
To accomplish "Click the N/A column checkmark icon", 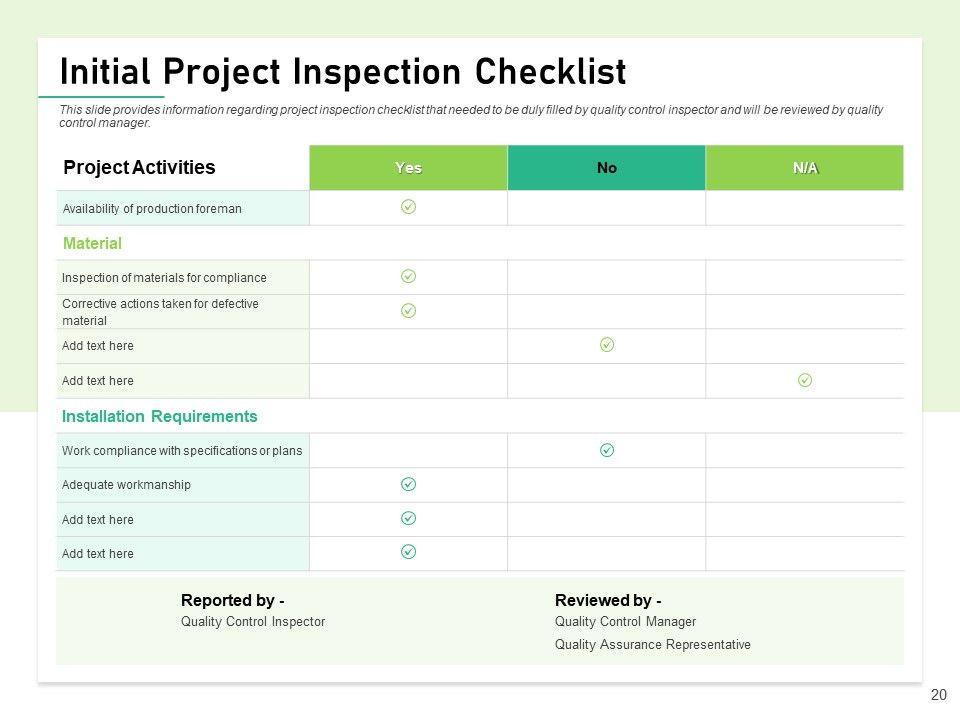I will 805,380.
